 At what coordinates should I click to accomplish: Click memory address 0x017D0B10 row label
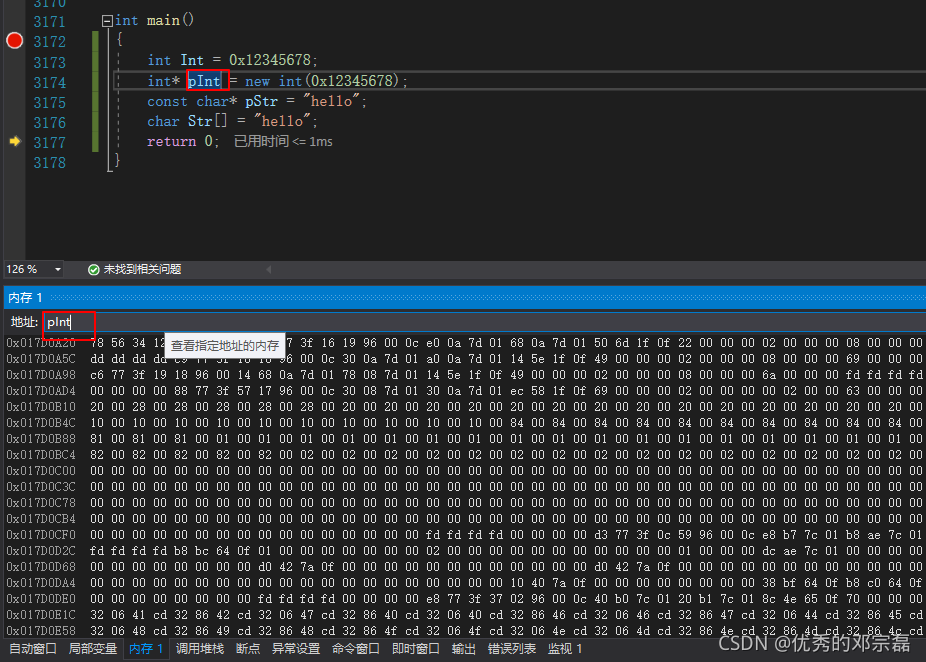41,407
